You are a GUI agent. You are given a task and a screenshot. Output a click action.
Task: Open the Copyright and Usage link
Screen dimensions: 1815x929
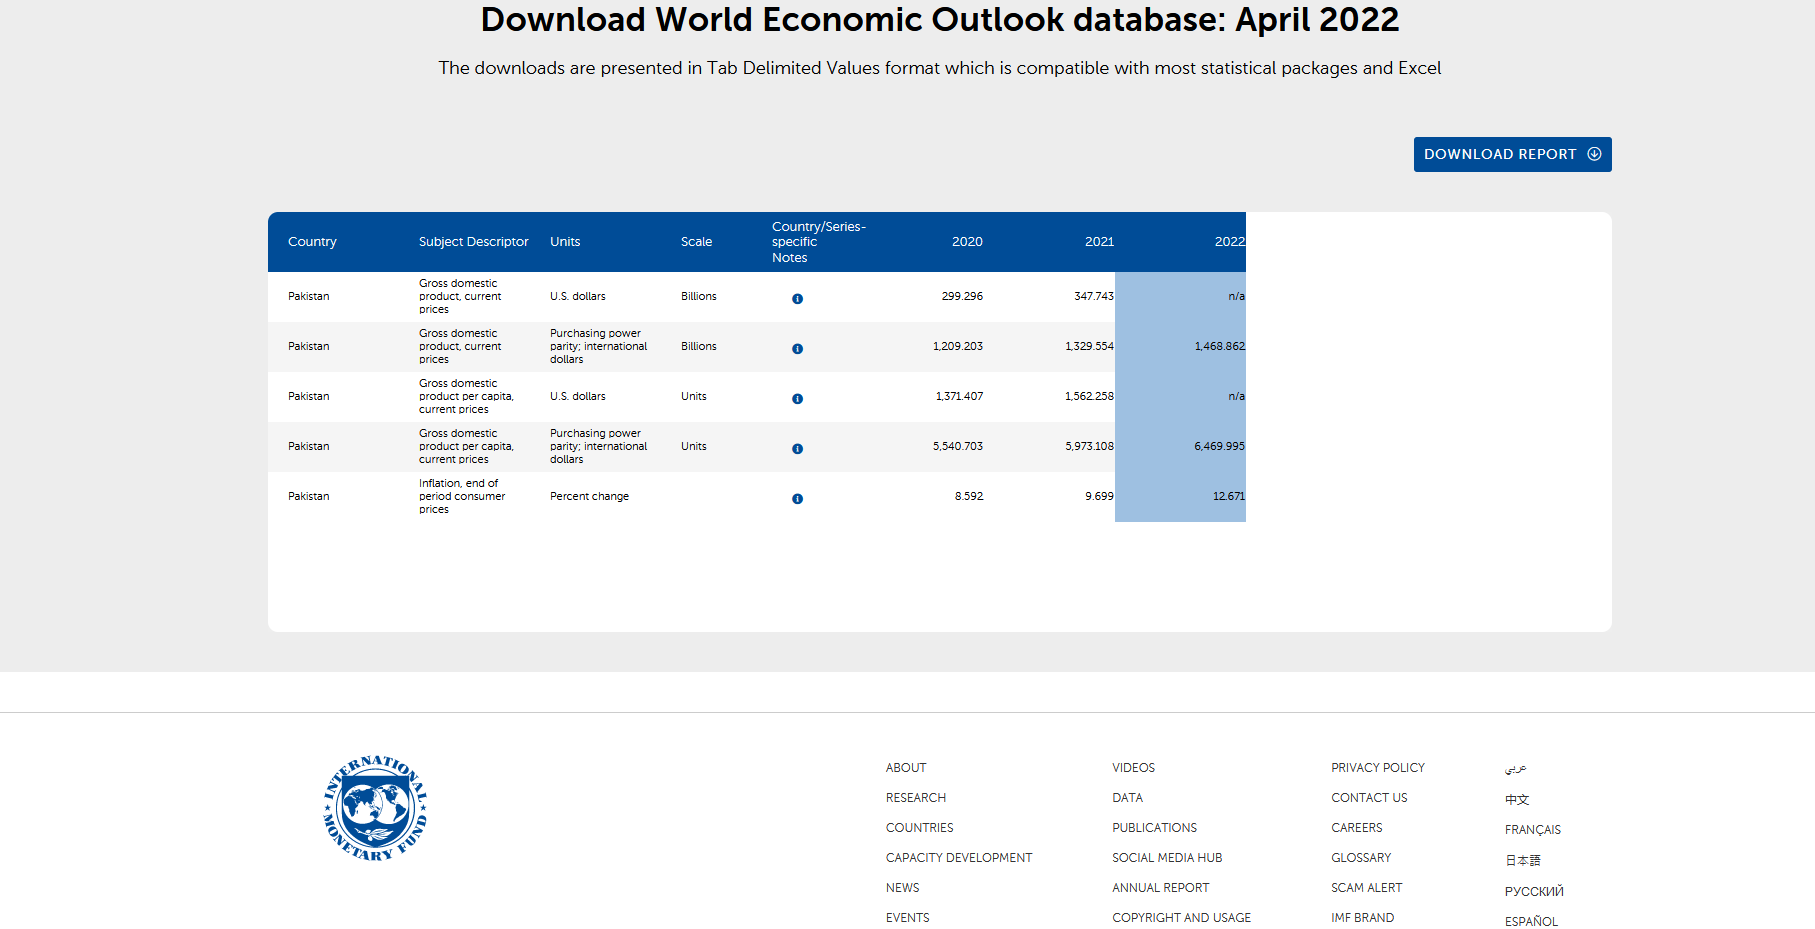tap(1181, 918)
